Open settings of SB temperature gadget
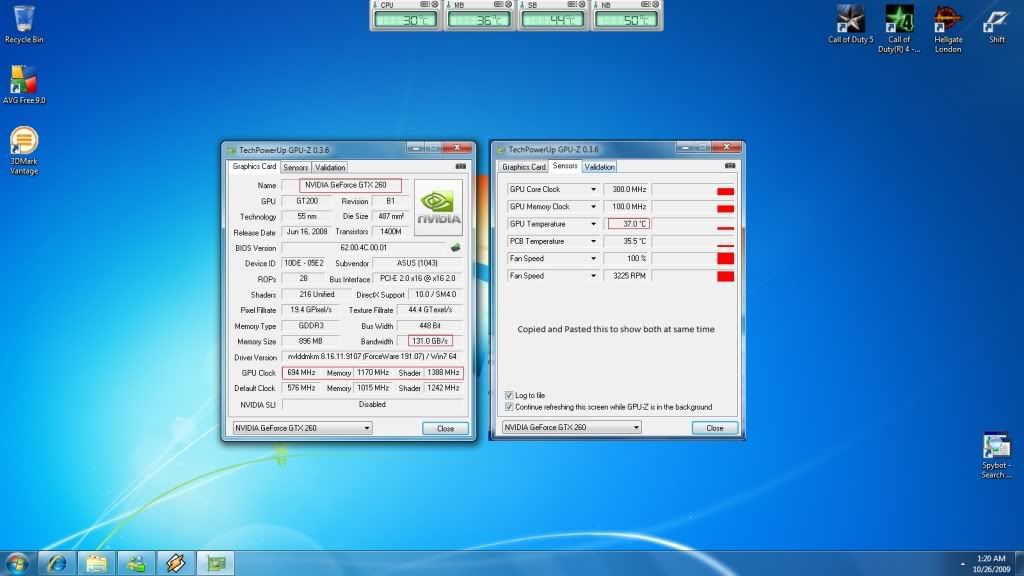Viewport: 1024px width, 576px height. click(572, 5)
